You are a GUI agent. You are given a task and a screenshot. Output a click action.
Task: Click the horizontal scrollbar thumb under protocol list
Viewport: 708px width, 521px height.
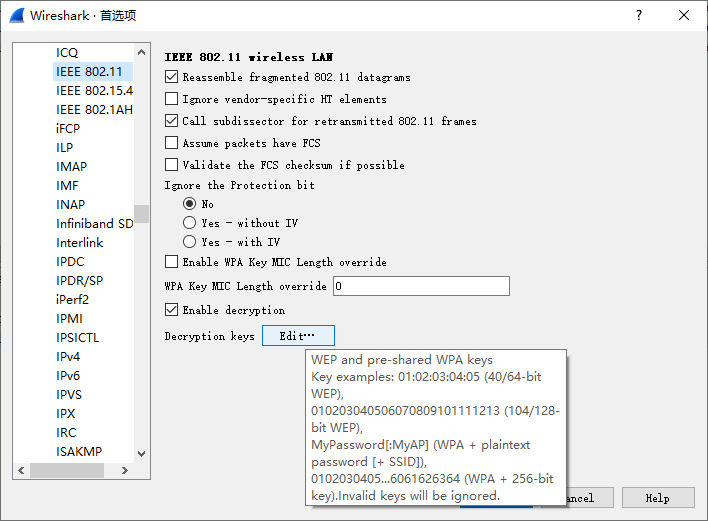point(67,470)
